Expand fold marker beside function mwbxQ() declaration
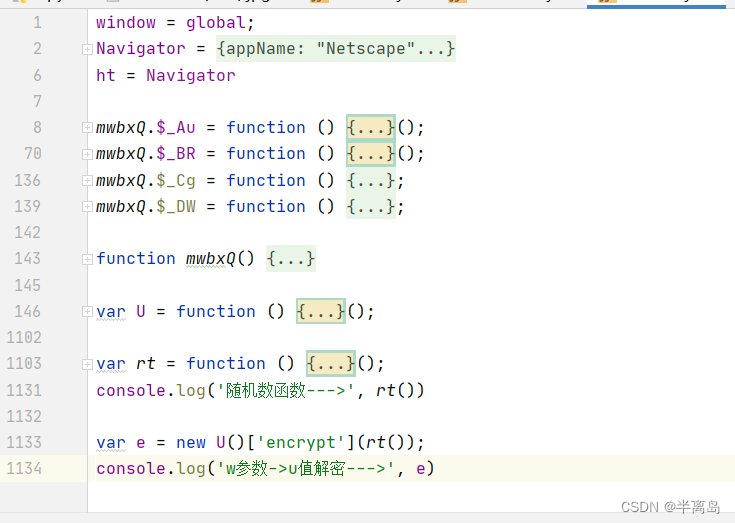Screen dimensions: 735x523 click(87, 259)
